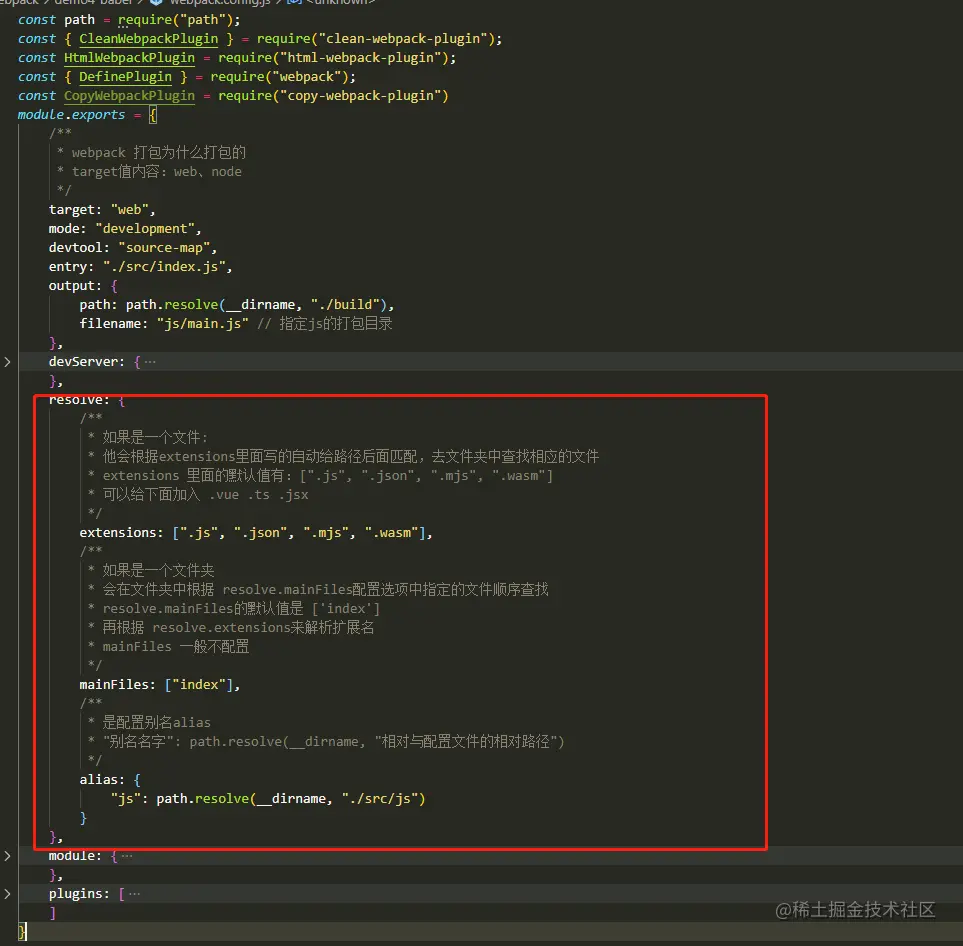
Task: Click the mainFiles key
Action: pos(114,684)
